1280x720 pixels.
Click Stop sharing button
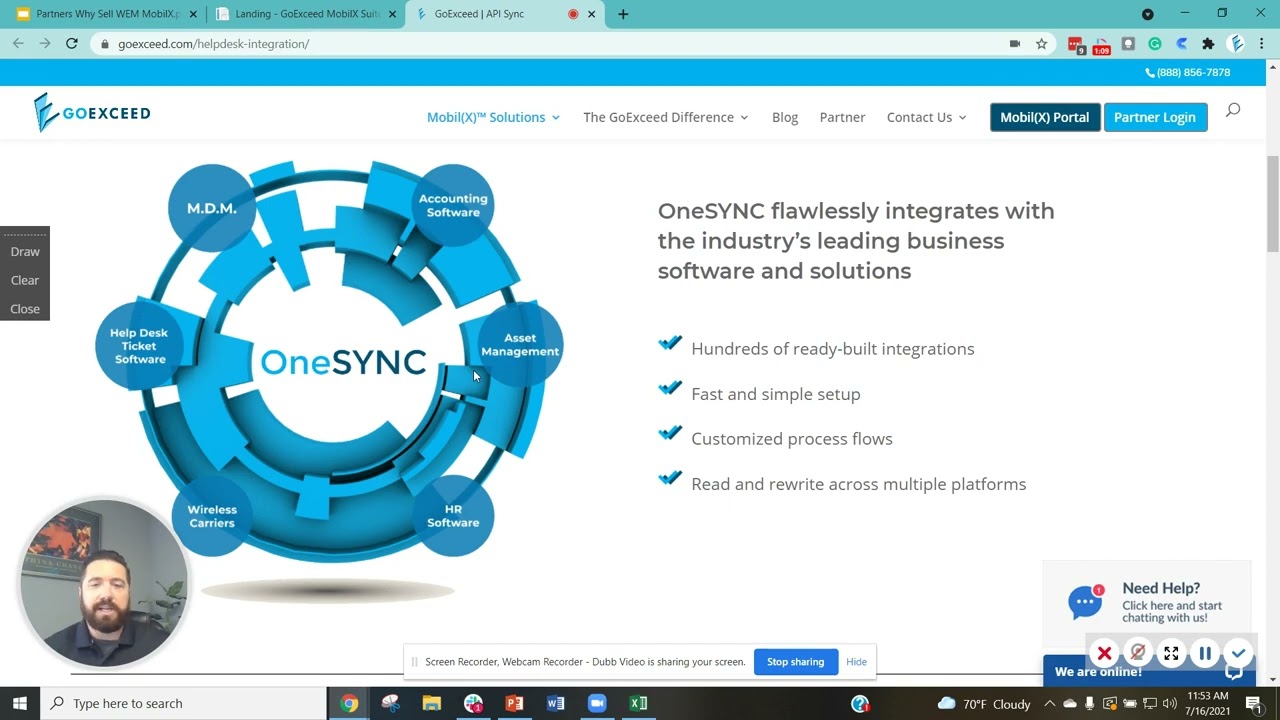tap(796, 662)
